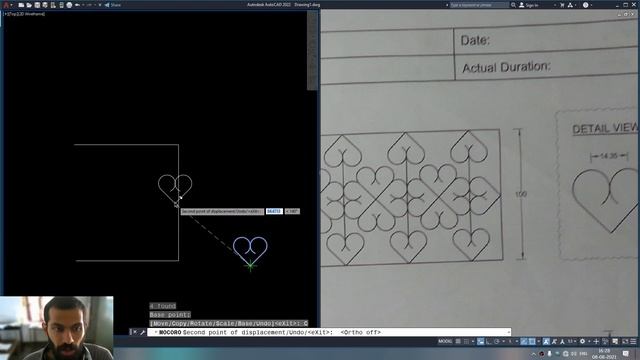640x360 pixels.
Task: Click the MODEL space button
Action: point(445,341)
